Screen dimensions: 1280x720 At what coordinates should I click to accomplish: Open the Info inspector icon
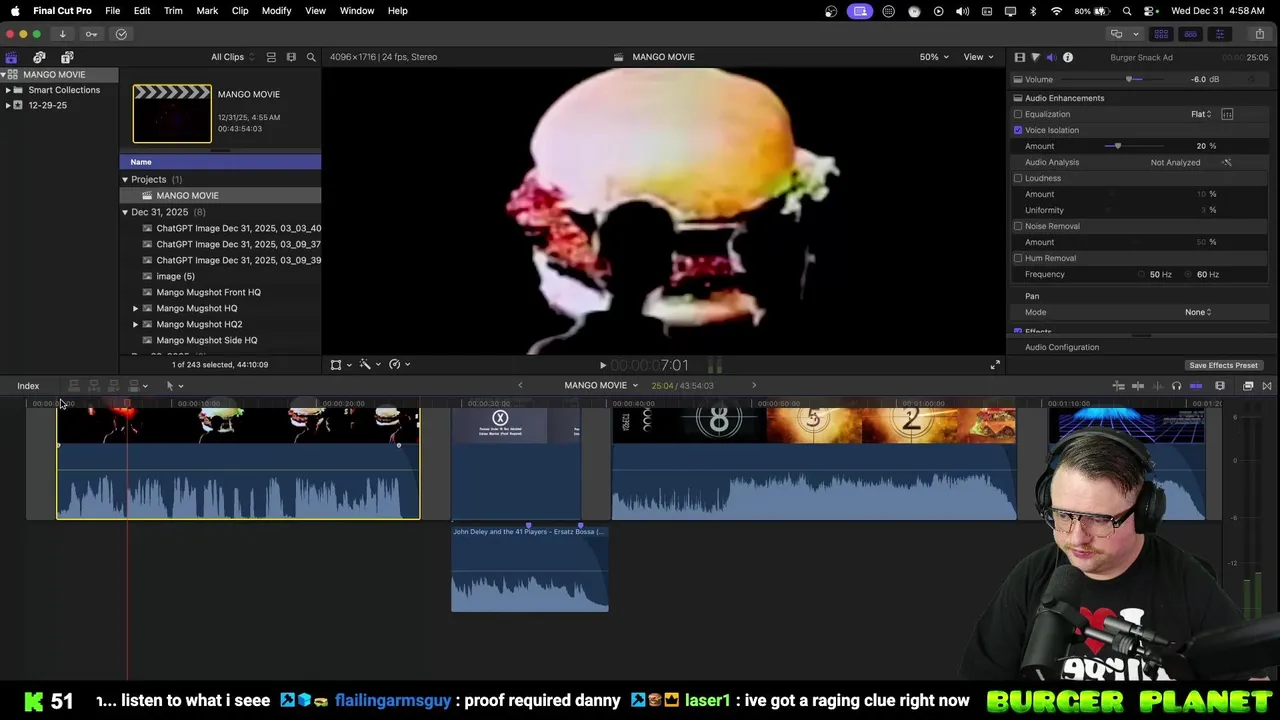point(1068,57)
